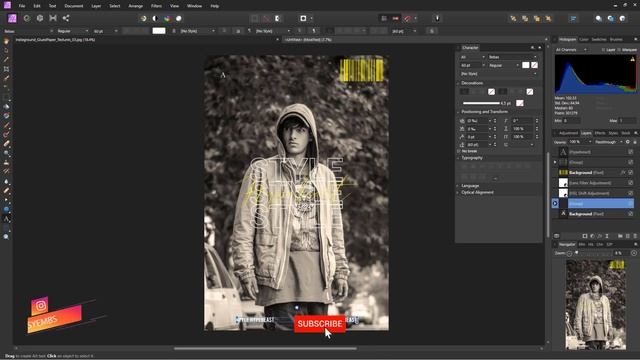Apply Auto Colours from toolbar

(167, 18)
